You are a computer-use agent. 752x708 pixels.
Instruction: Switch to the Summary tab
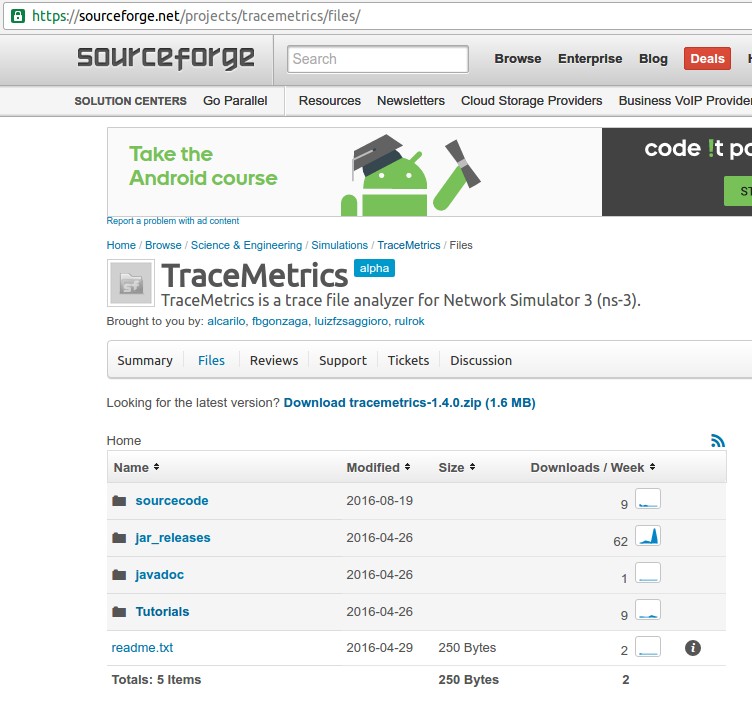(145, 360)
